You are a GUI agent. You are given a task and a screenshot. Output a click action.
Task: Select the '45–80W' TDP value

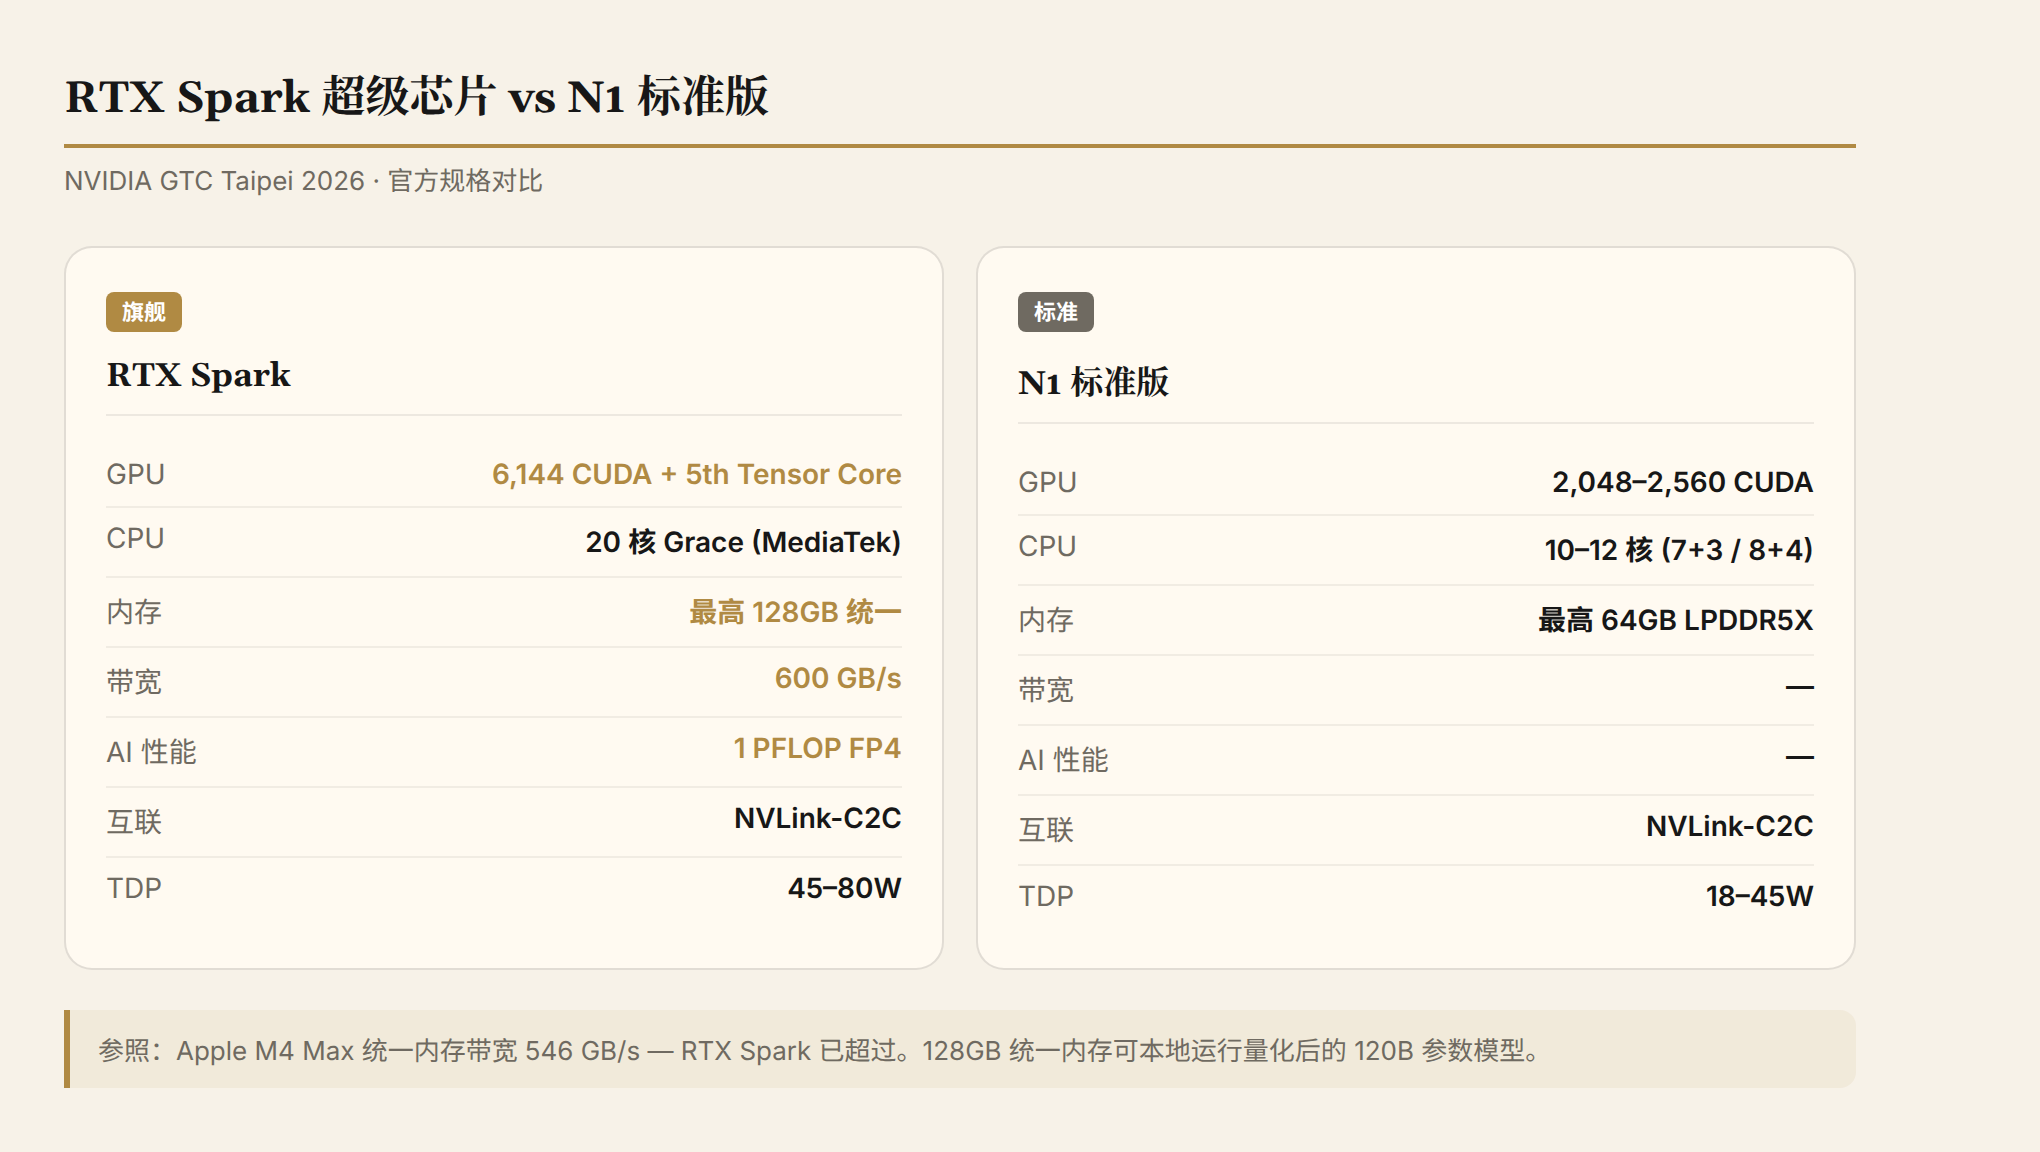click(x=845, y=888)
